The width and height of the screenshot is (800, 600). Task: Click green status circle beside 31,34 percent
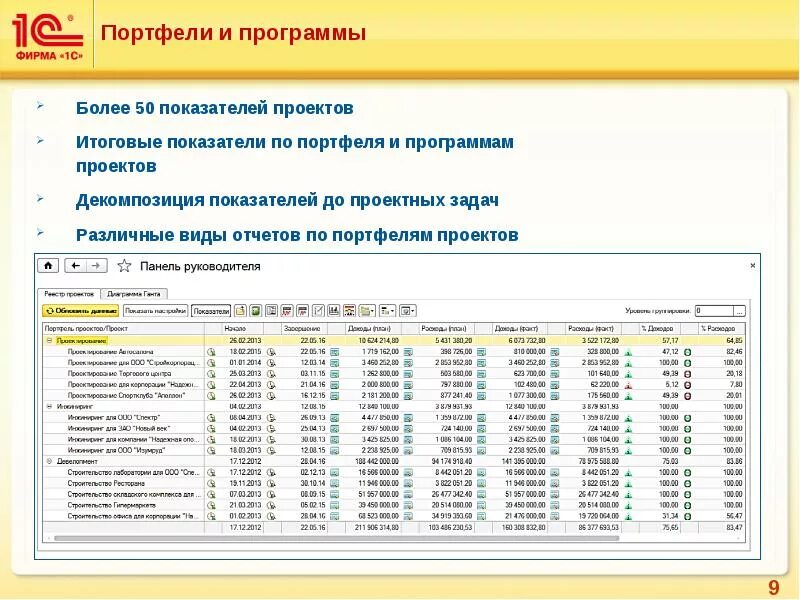[x=688, y=516]
